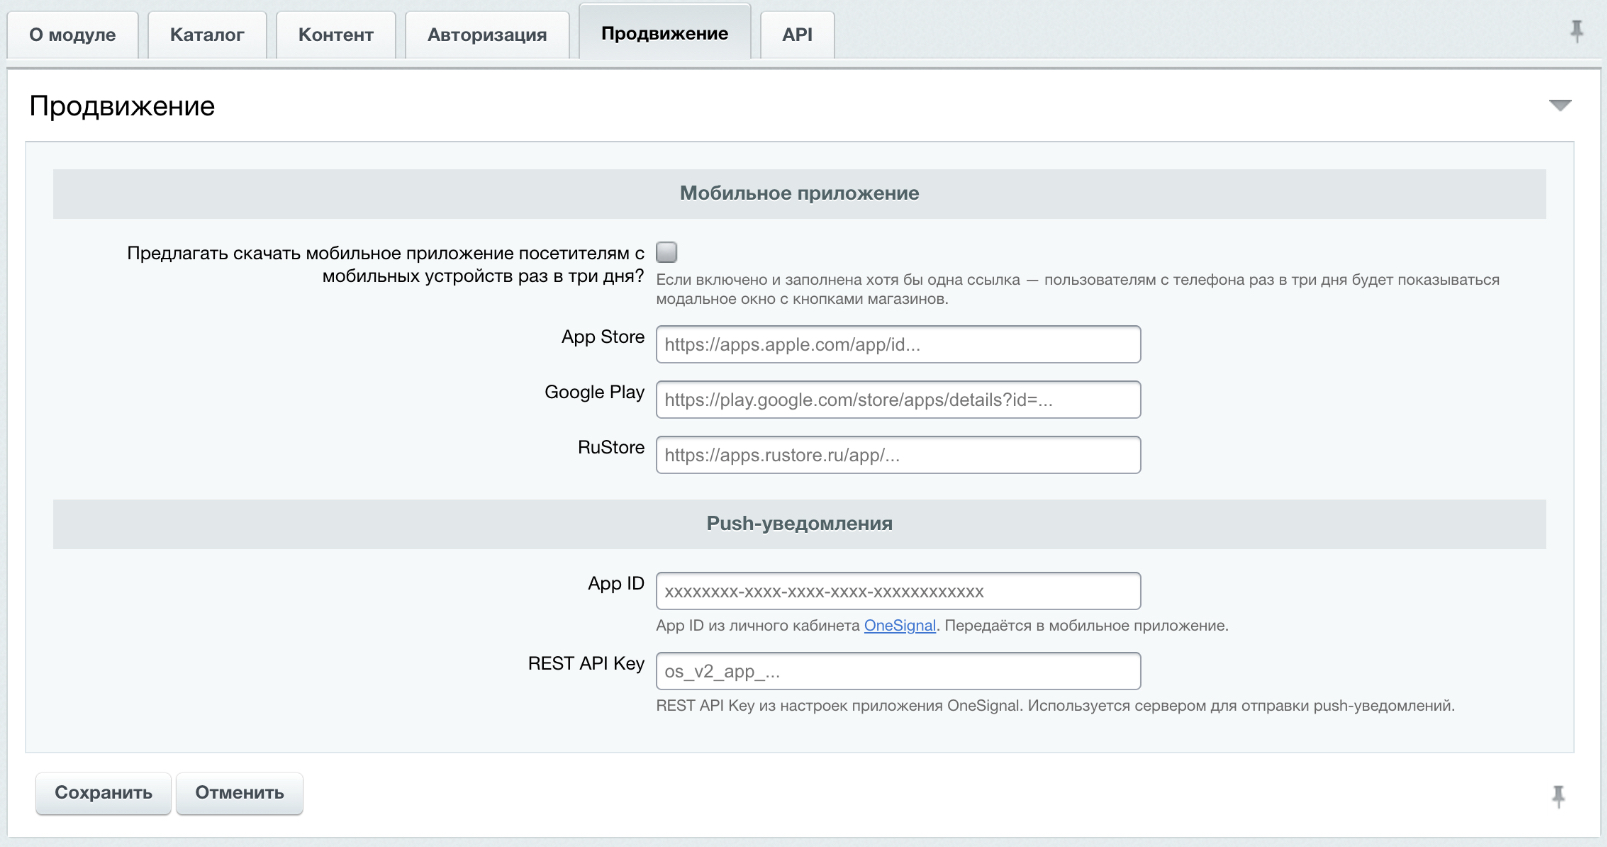Enable the mobile app download offer checkbox
Screen dimensions: 1607x847
[667, 252]
